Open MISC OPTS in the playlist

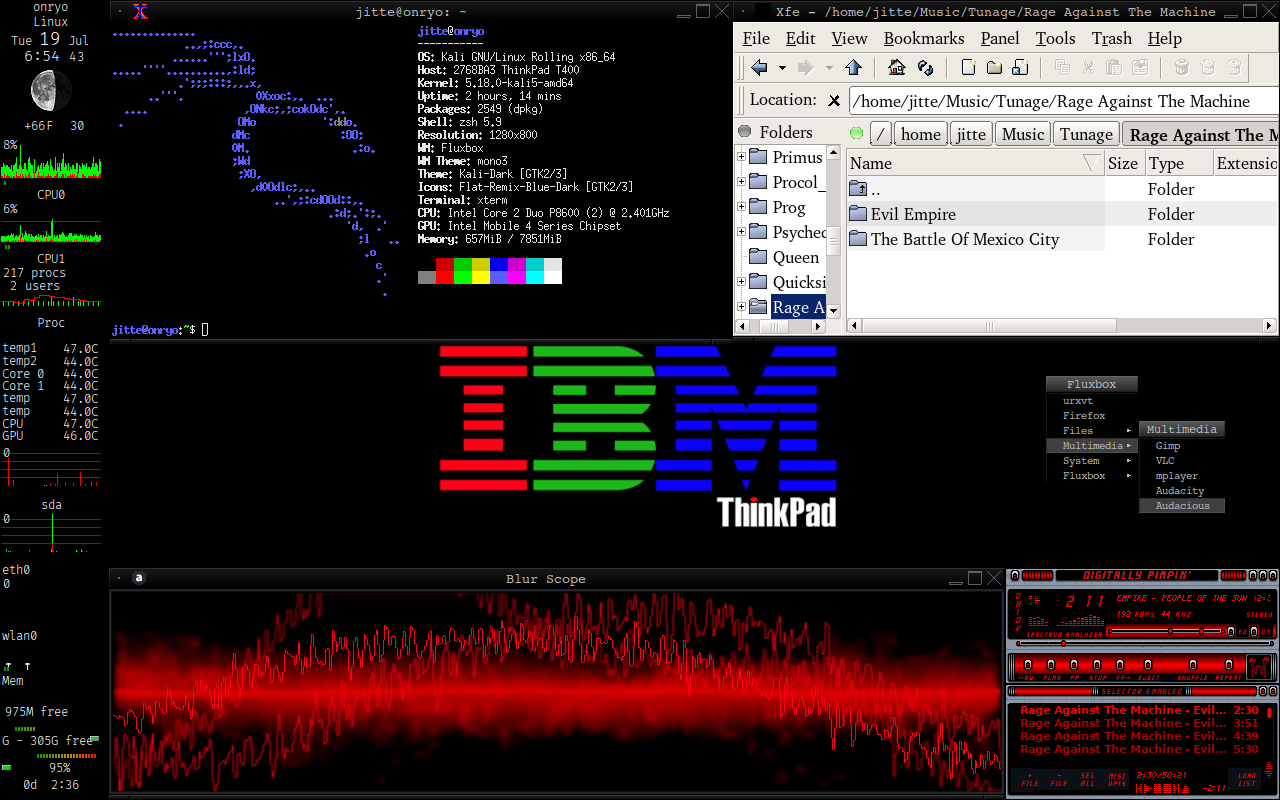point(1117,780)
